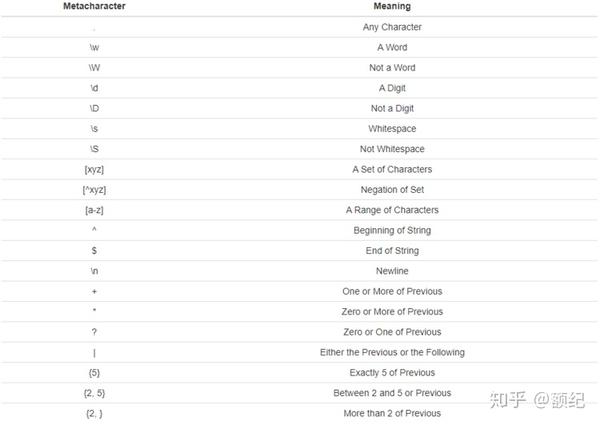Click the "Whitespace" meaning cell
Image resolution: width=600 pixels, height=425 pixels.
(x=391, y=128)
